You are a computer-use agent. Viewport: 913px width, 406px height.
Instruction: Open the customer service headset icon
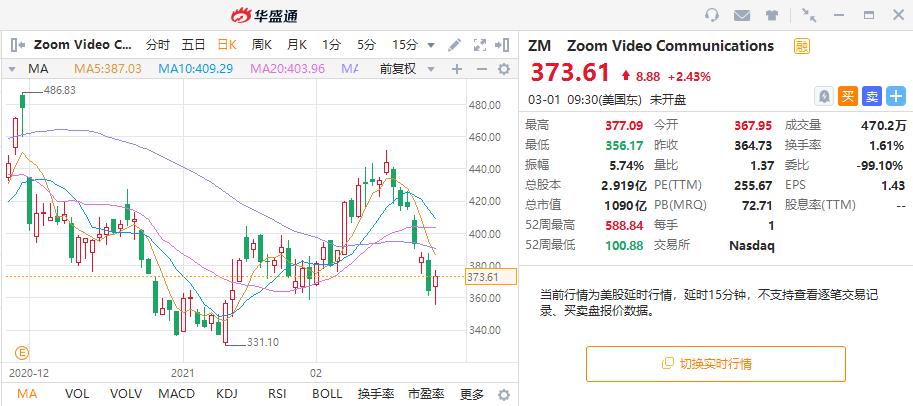point(712,15)
